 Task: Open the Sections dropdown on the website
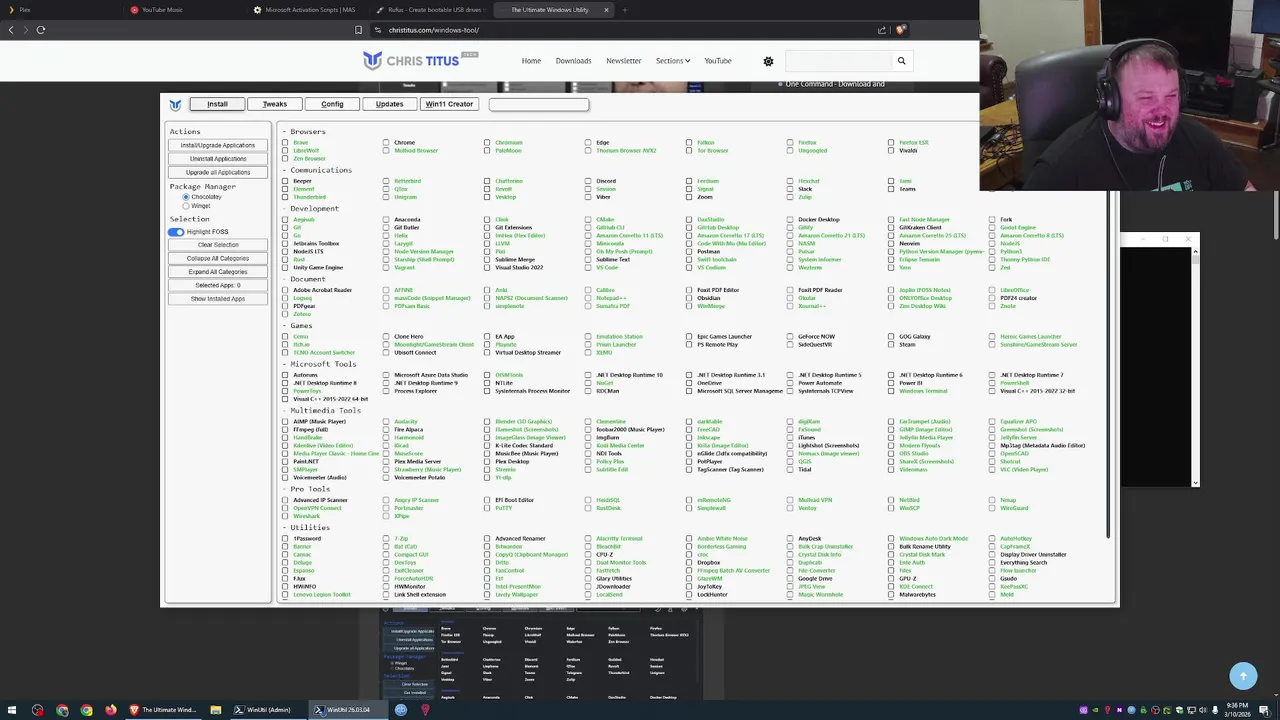click(672, 61)
